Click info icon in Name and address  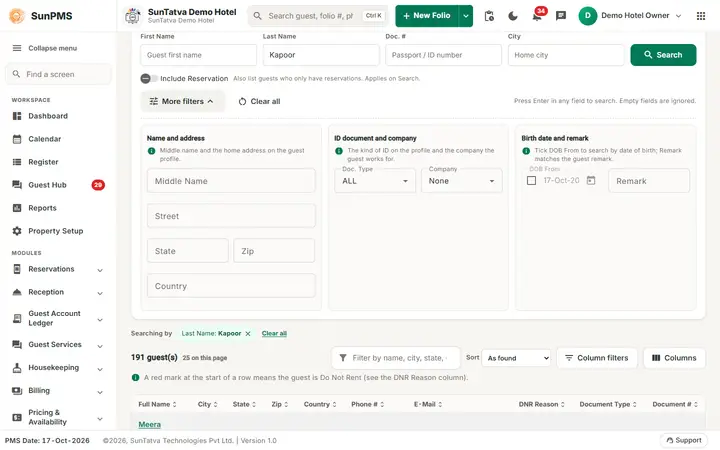coord(151,151)
